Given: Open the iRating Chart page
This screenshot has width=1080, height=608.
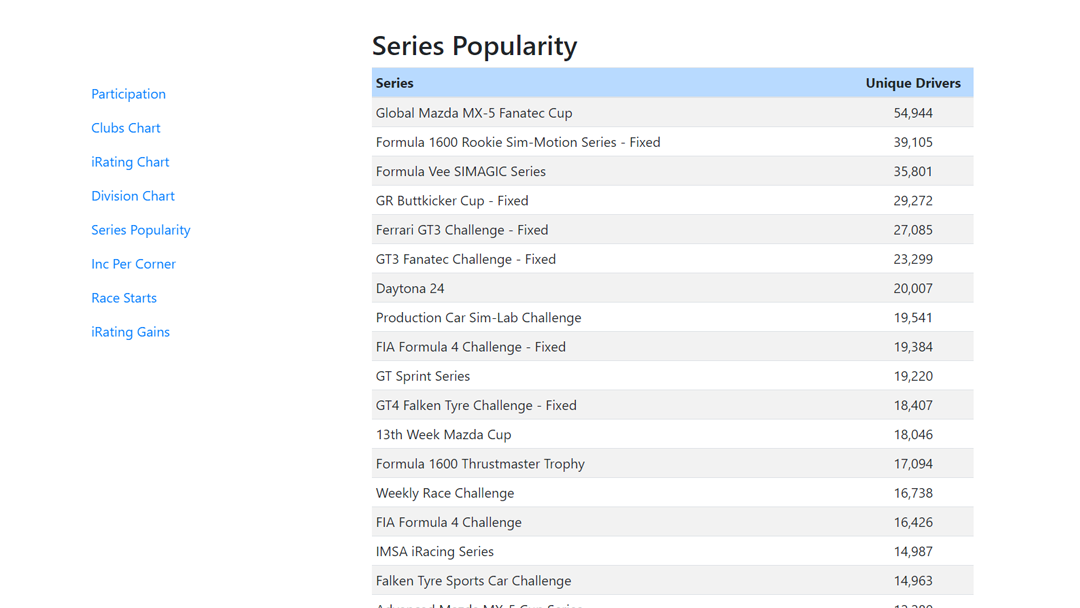Looking at the screenshot, I should 130,161.
